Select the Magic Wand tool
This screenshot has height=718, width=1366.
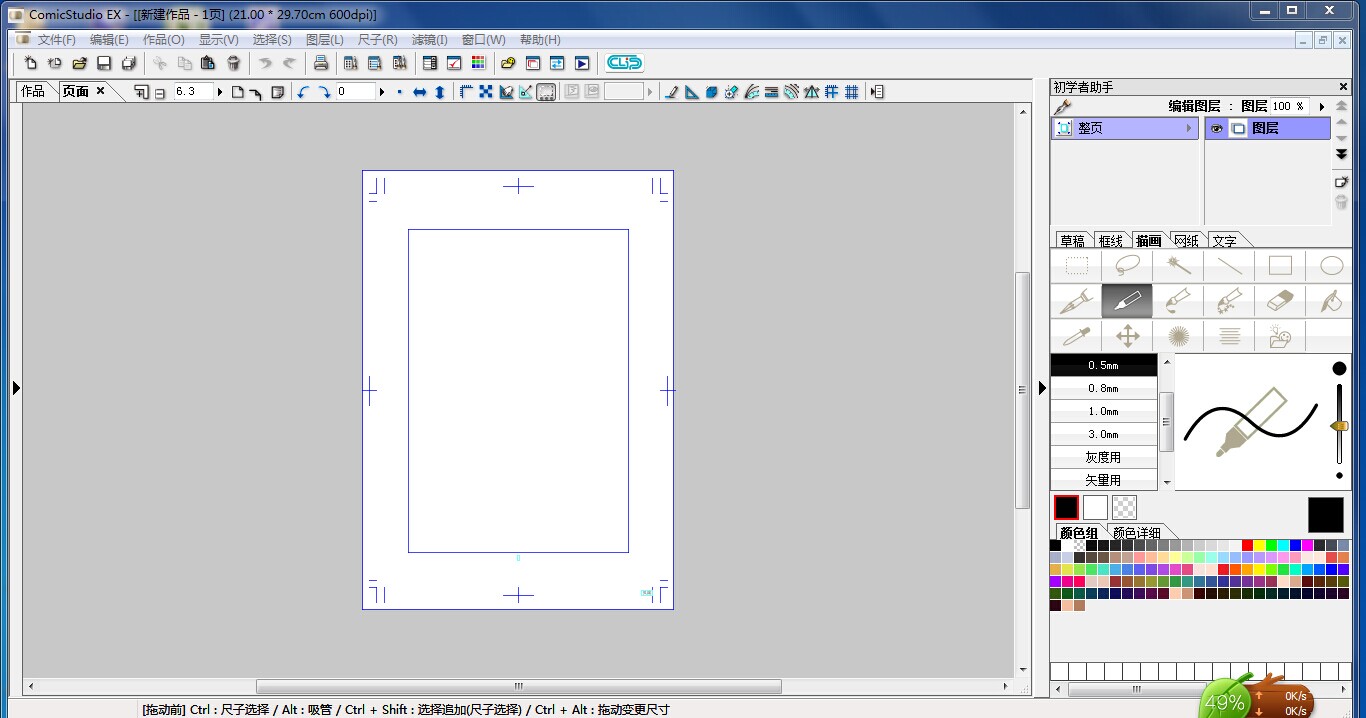tap(1178, 265)
